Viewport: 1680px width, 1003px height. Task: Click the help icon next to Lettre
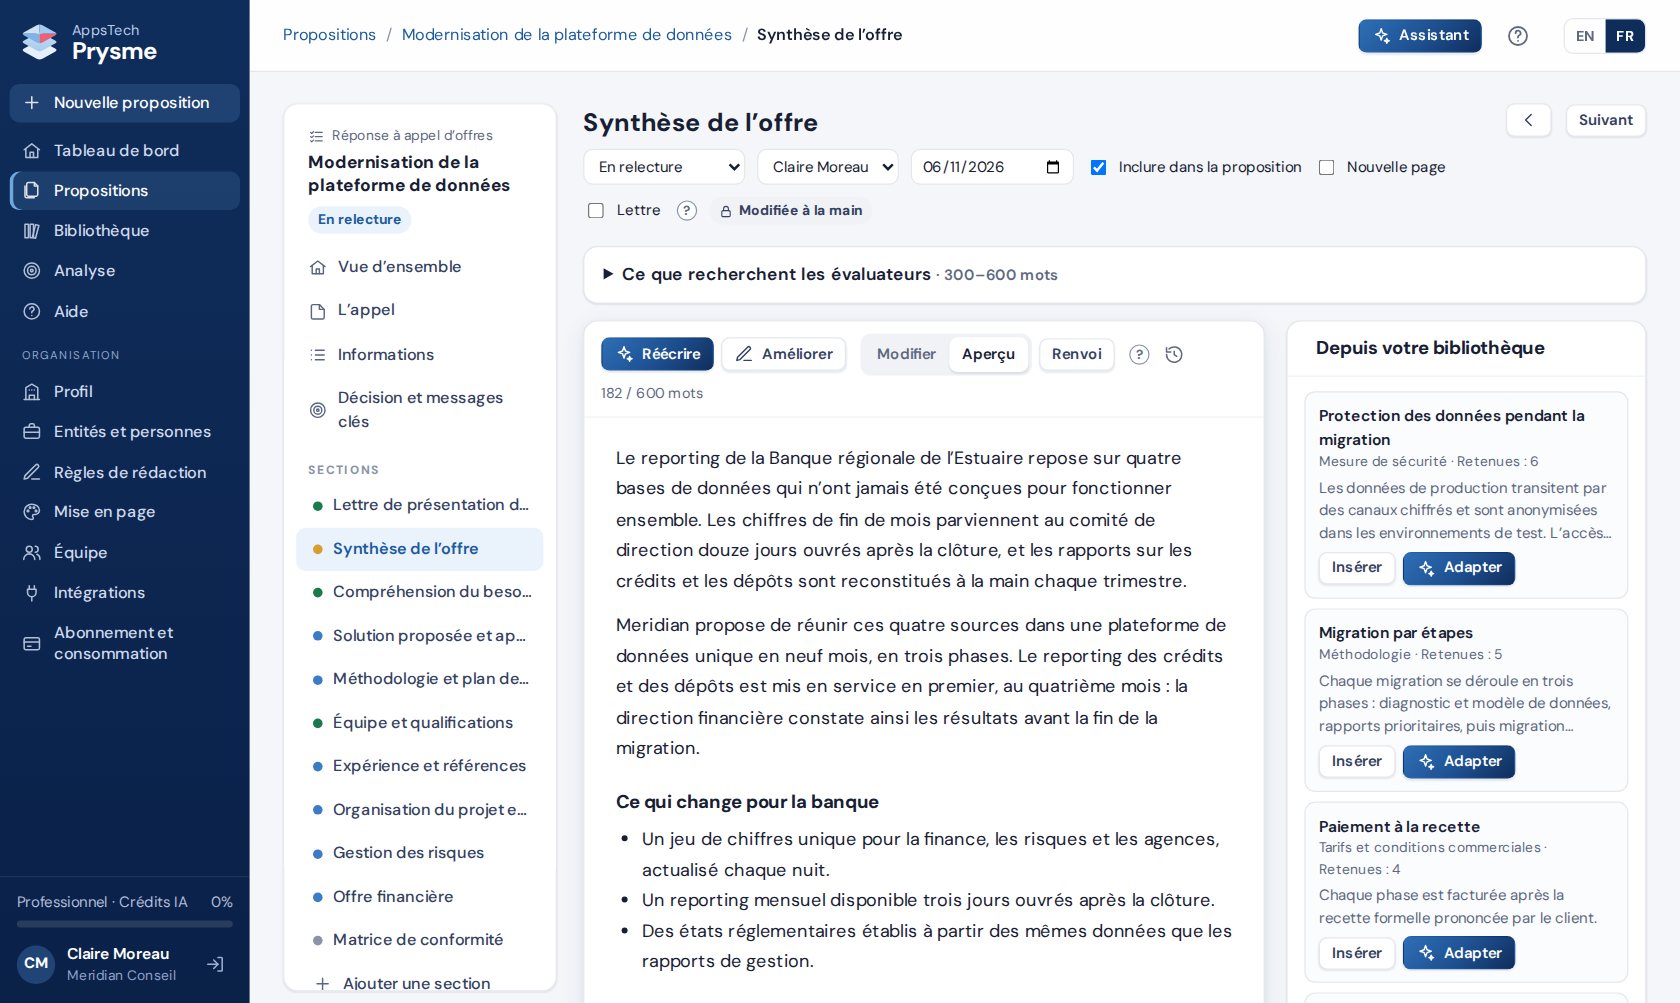click(687, 211)
